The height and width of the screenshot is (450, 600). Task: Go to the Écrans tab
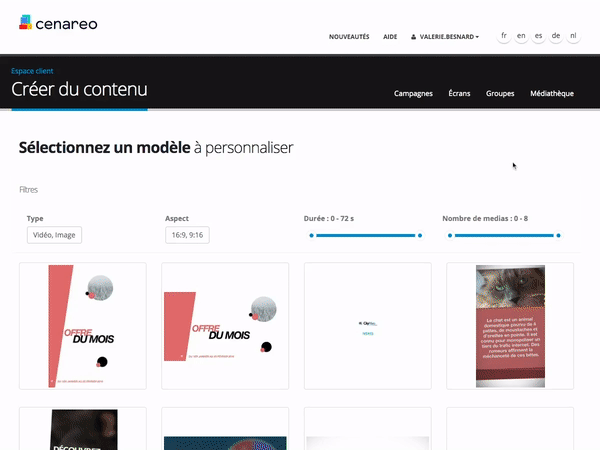[x=459, y=93]
